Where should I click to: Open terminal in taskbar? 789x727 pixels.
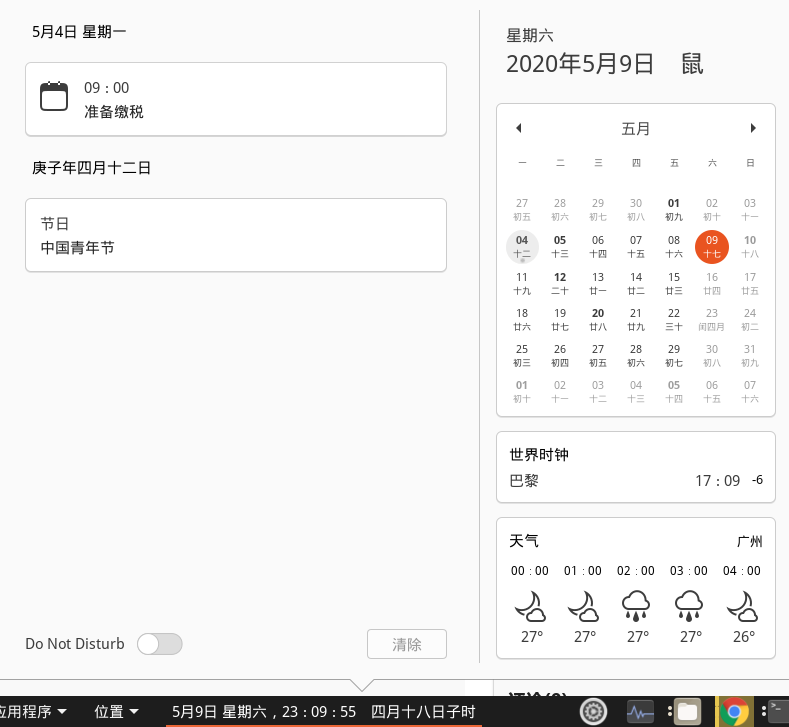coord(779,711)
